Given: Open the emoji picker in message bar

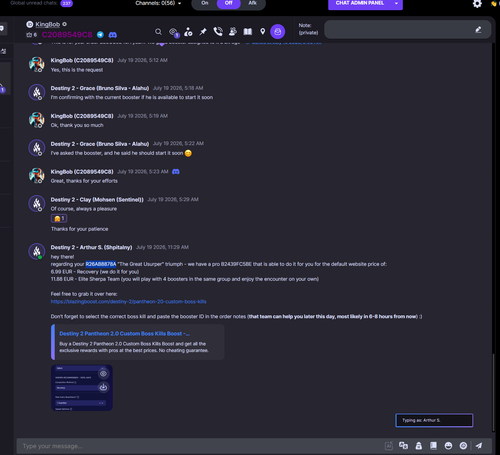Looking at the screenshot, I should (448, 446).
